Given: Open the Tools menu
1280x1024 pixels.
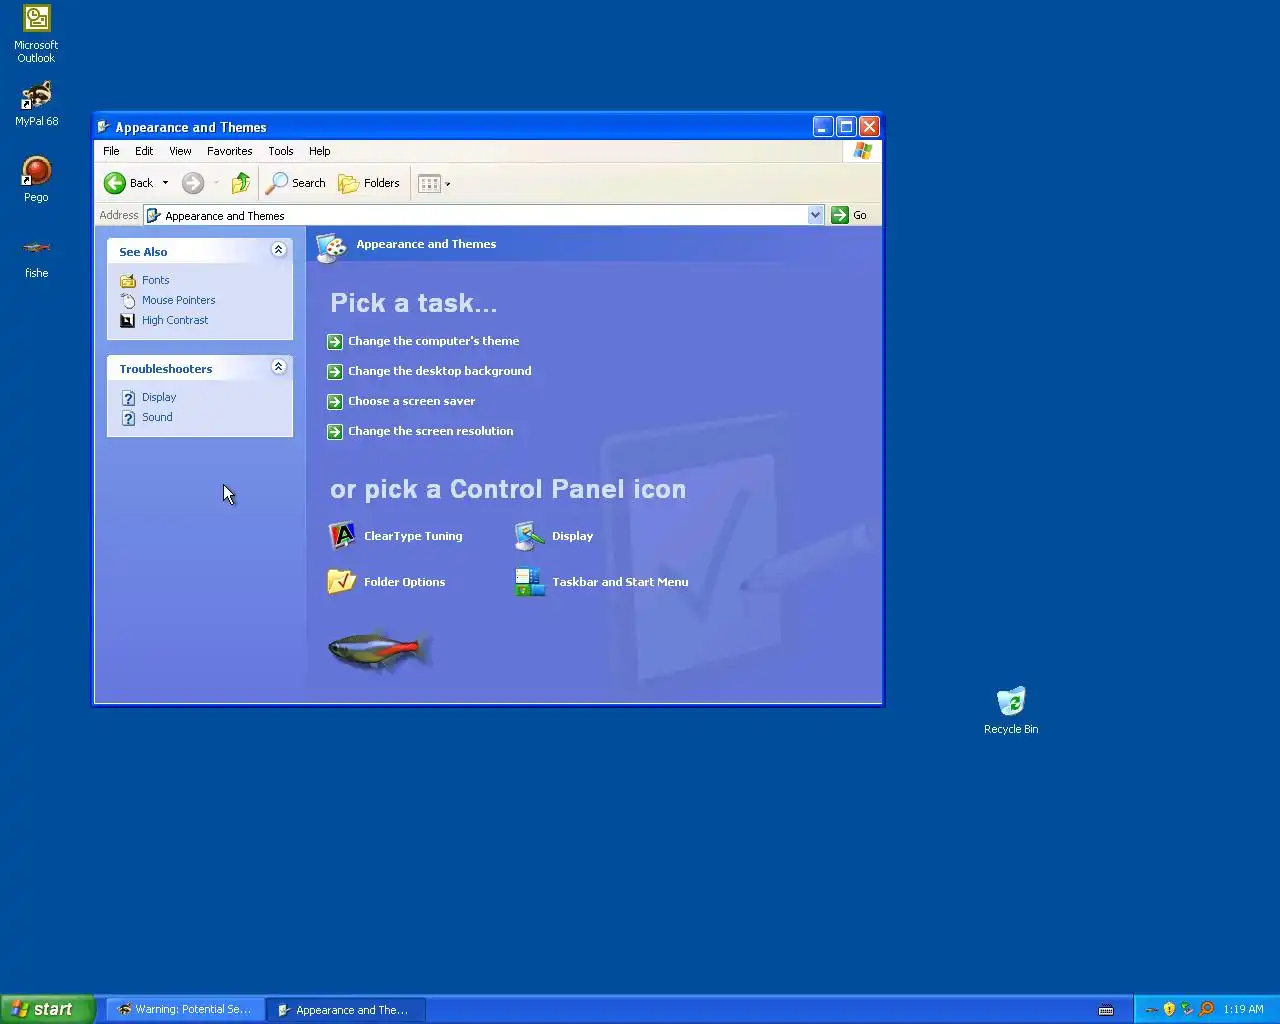Looking at the screenshot, I should (281, 151).
